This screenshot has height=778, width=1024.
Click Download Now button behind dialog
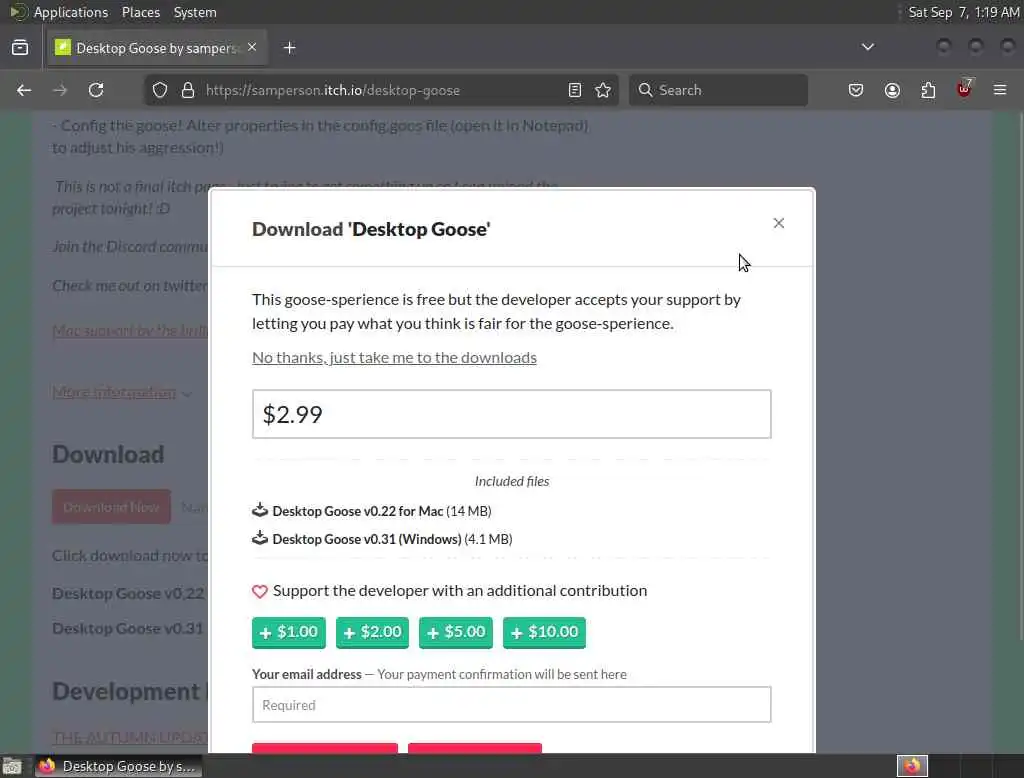[112, 507]
